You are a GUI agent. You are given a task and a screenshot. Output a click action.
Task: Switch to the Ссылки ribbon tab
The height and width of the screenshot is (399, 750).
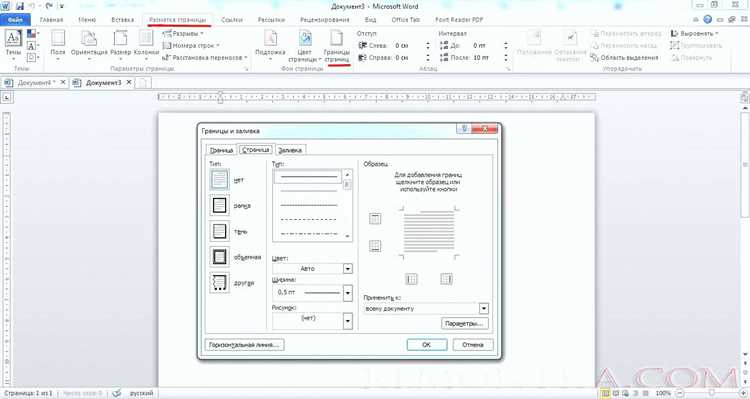click(x=232, y=20)
